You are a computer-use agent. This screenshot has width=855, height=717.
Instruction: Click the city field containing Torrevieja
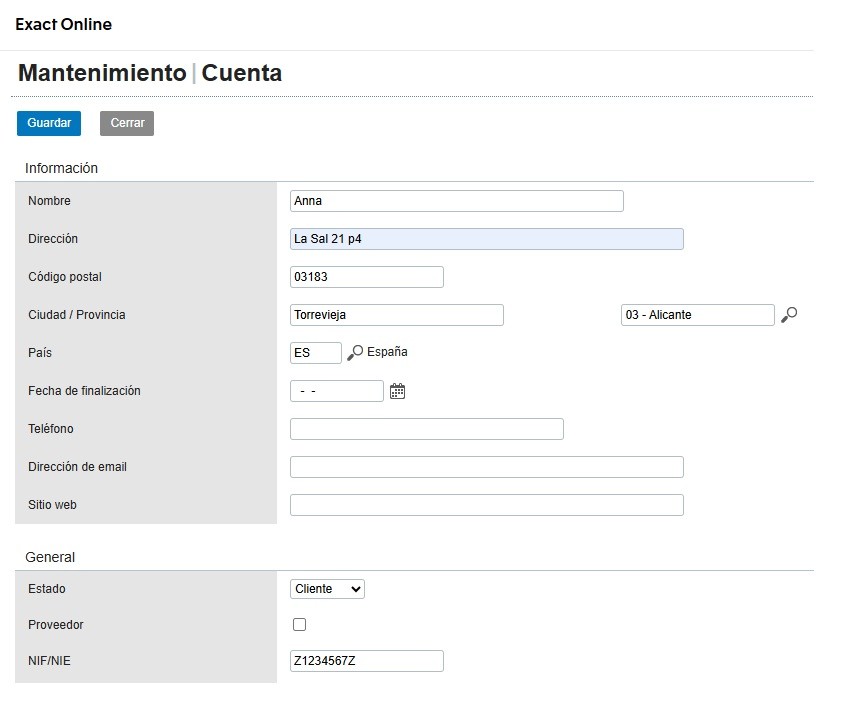click(396, 315)
